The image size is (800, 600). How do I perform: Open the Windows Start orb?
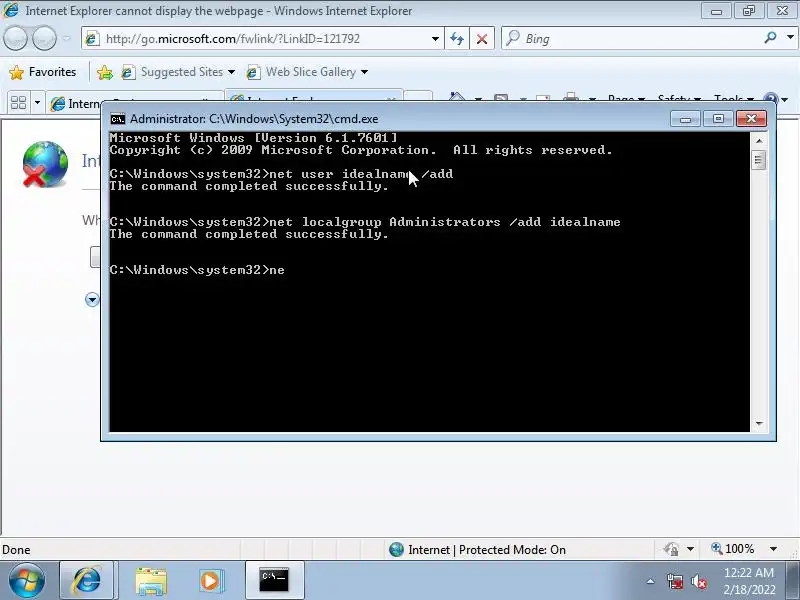click(x=27, y=581)
